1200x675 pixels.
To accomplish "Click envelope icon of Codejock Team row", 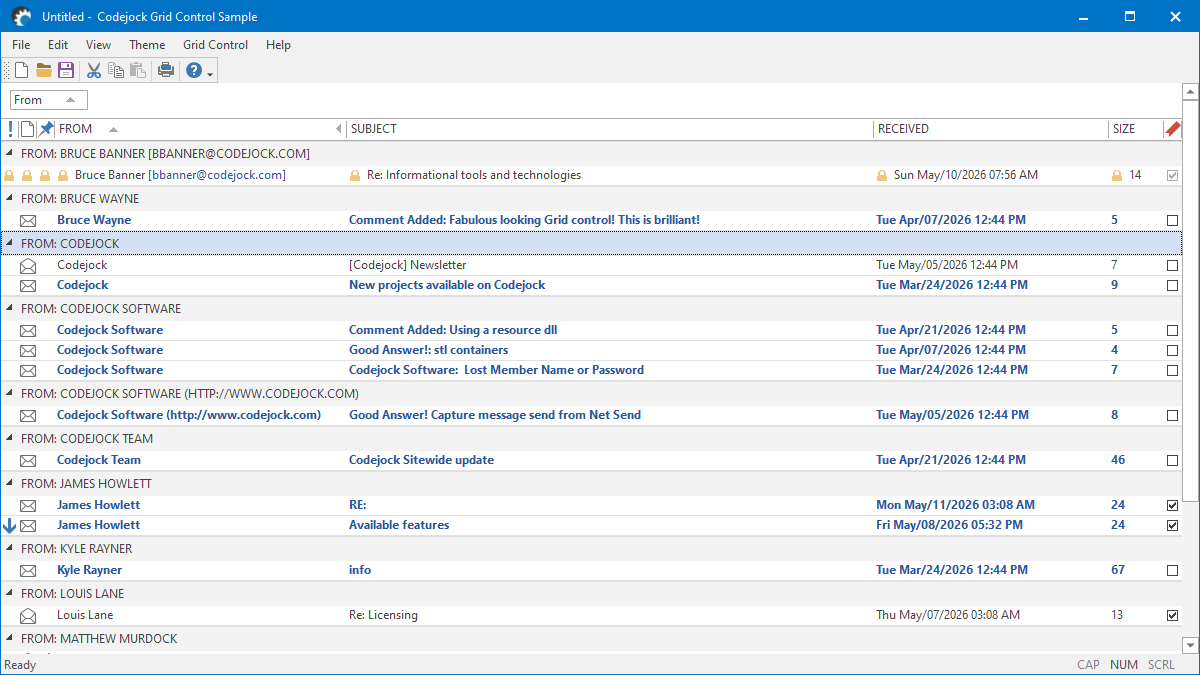I will (x=28, y=460).
